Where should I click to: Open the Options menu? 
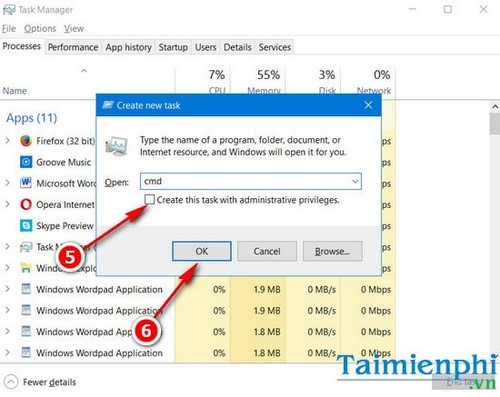point(40,29)
